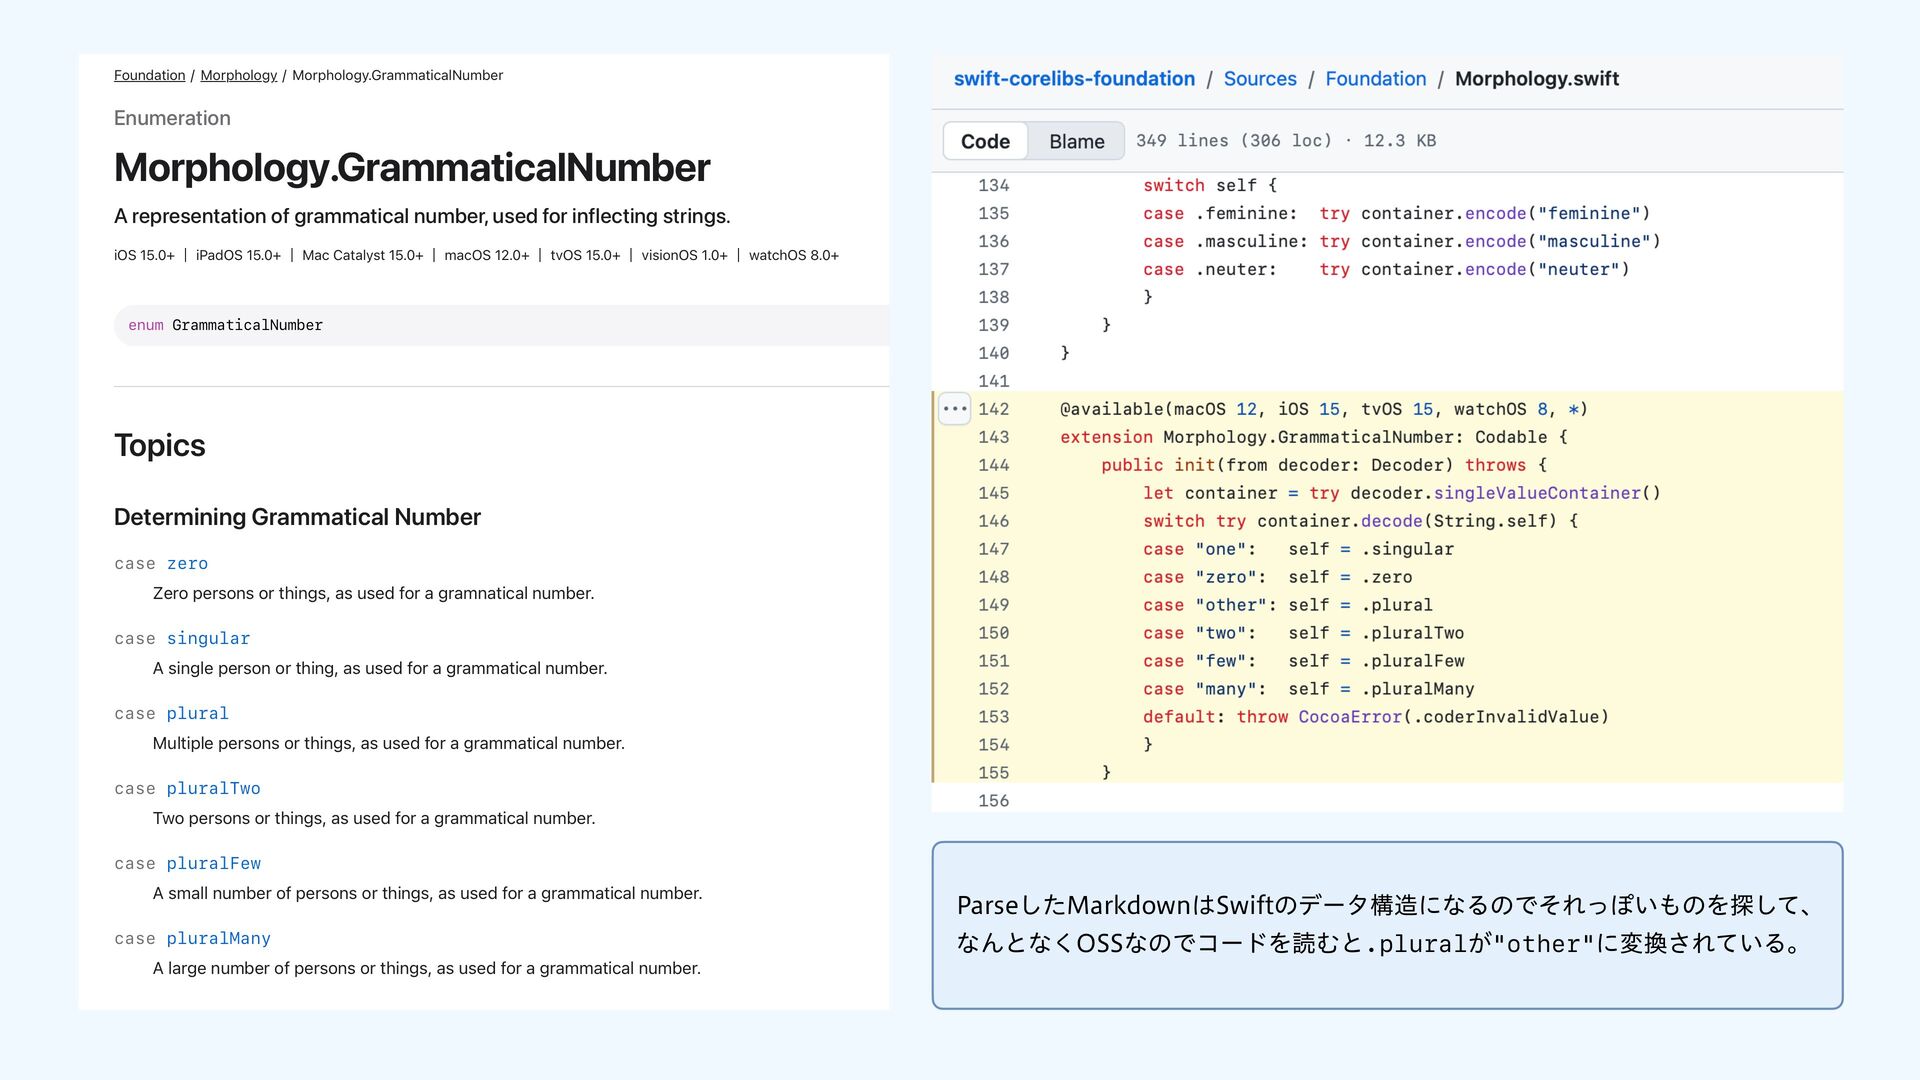Switch to the Blame view tab

pyautogui.click(x=1076, y=141)
